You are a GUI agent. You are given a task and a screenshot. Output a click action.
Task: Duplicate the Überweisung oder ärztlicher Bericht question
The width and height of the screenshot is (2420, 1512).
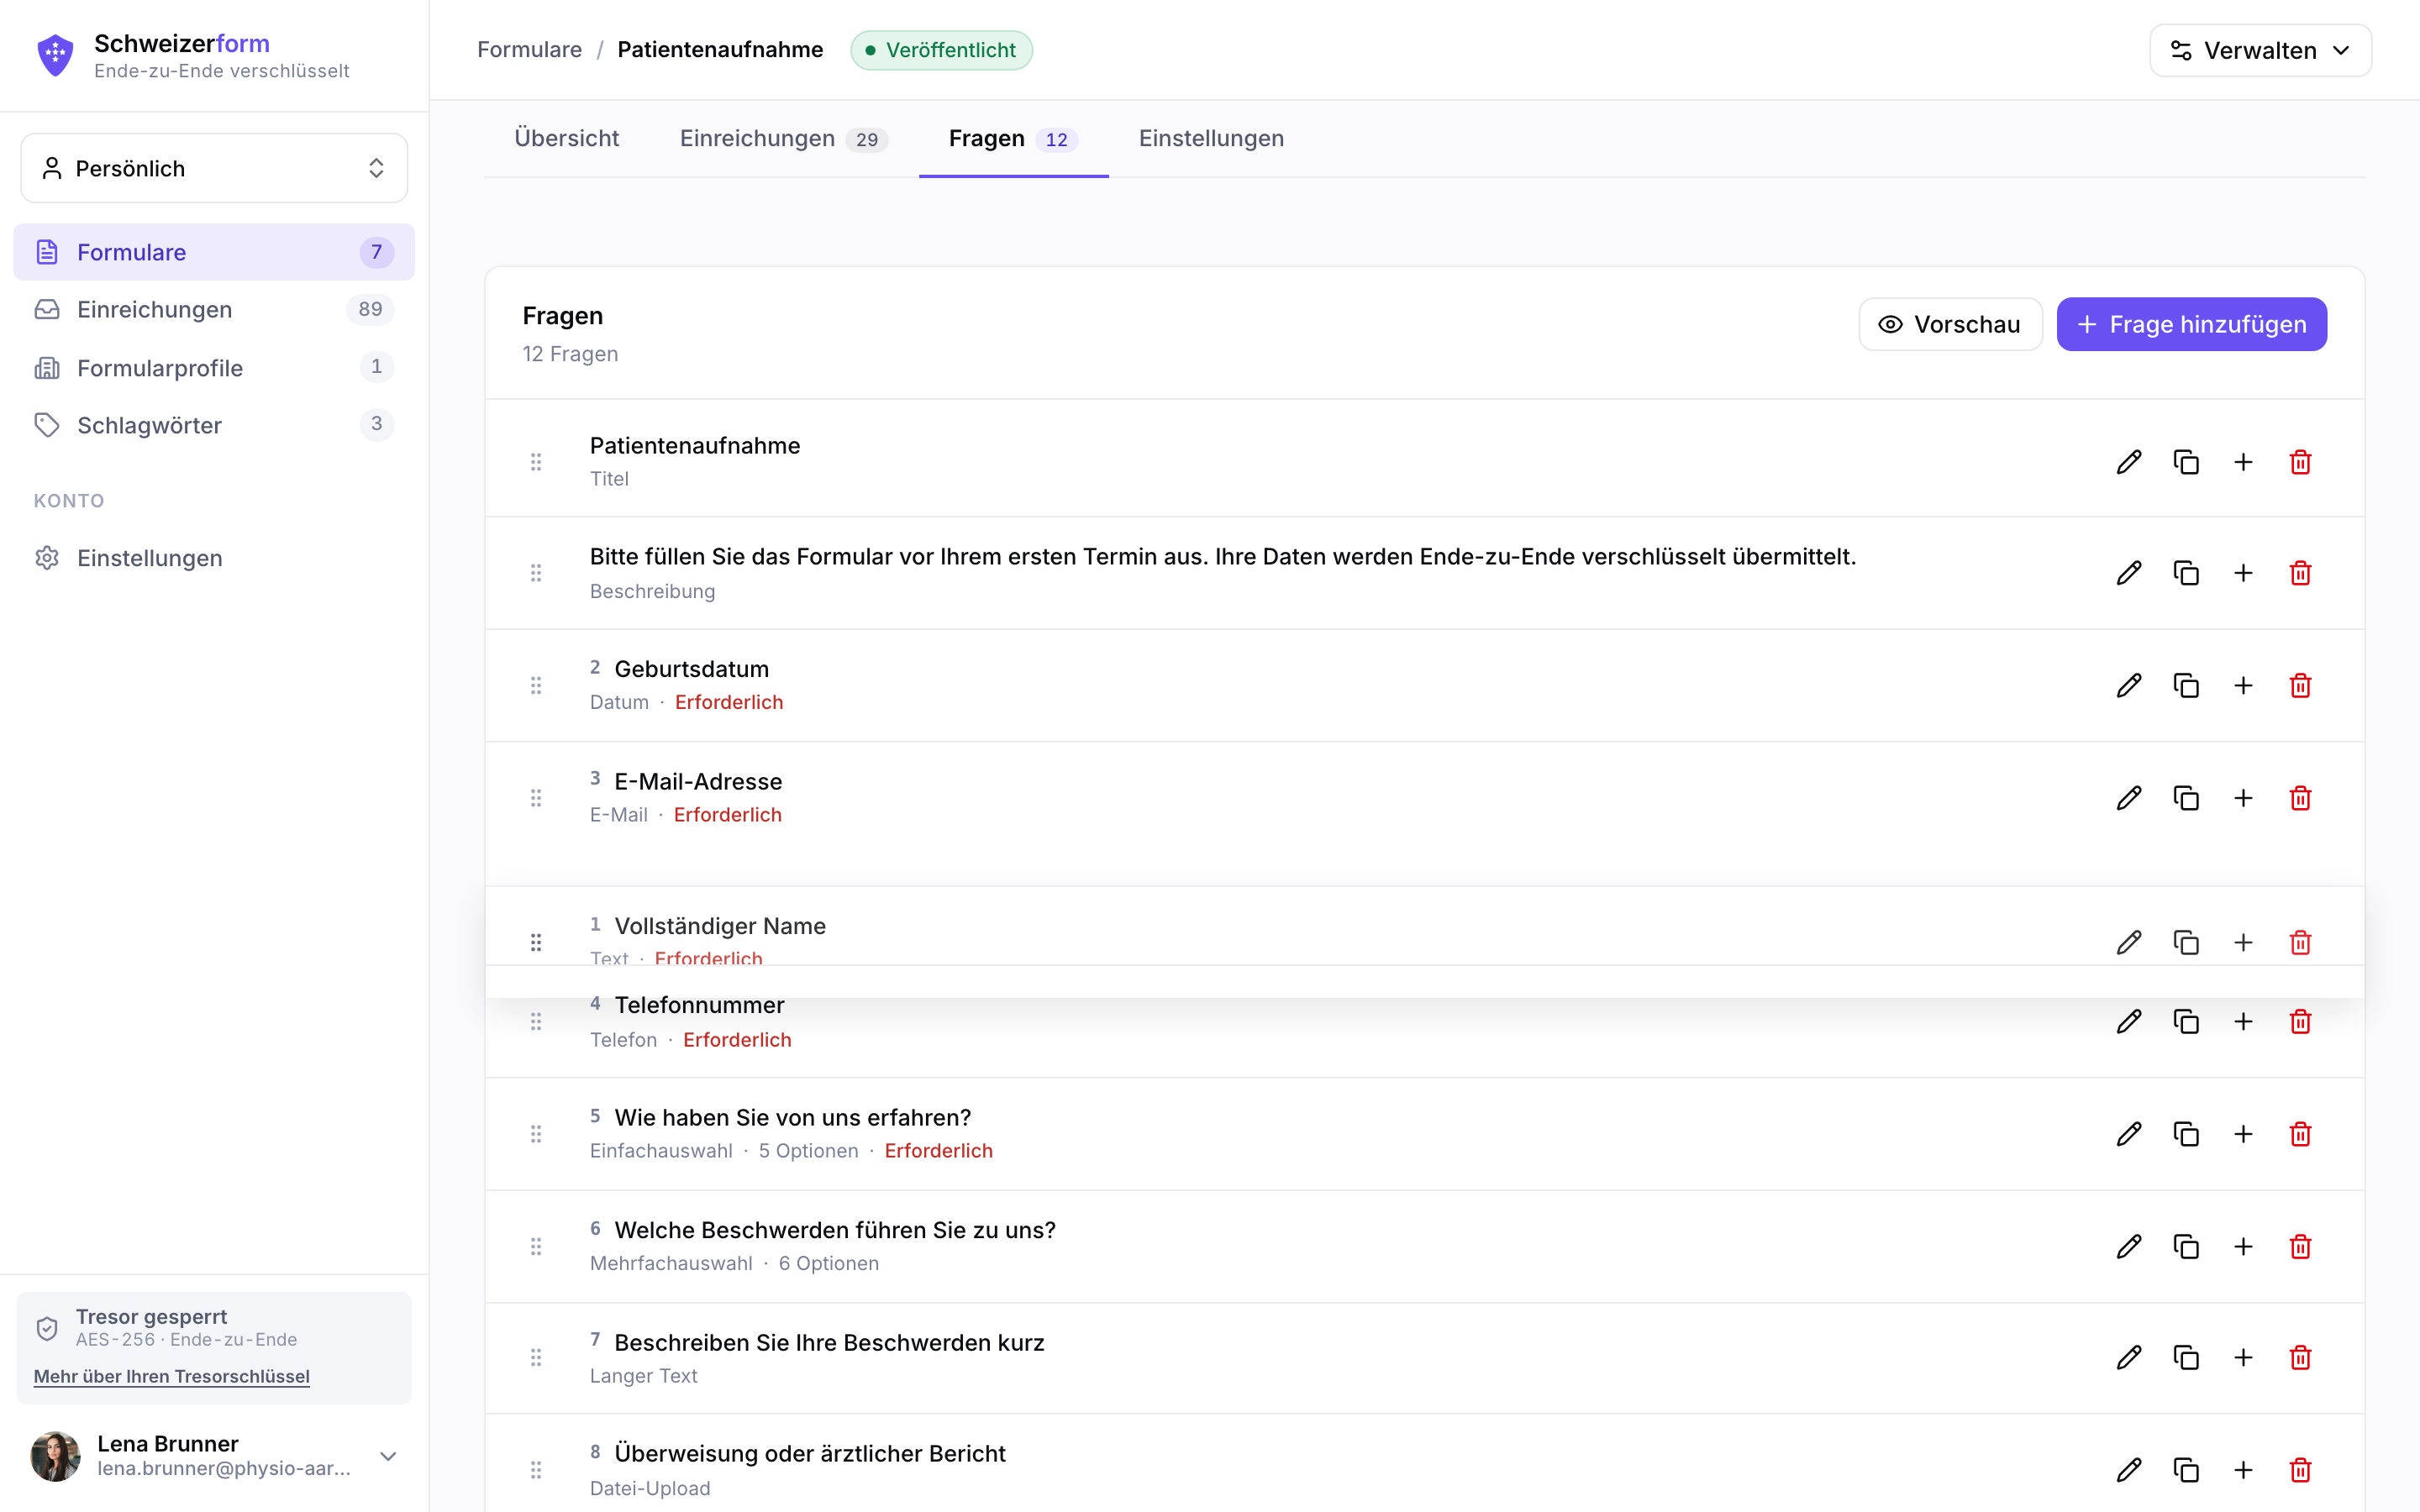pyautogui.click(x=2186, y=1470)
